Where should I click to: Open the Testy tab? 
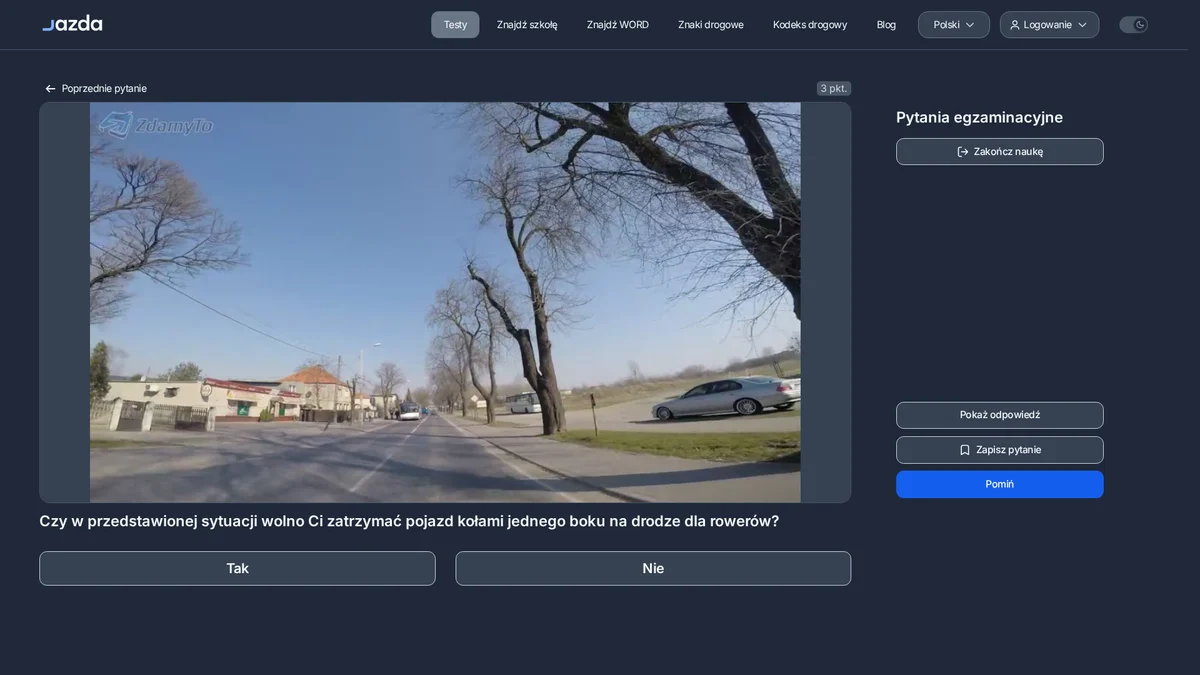(x=455, y=25)
